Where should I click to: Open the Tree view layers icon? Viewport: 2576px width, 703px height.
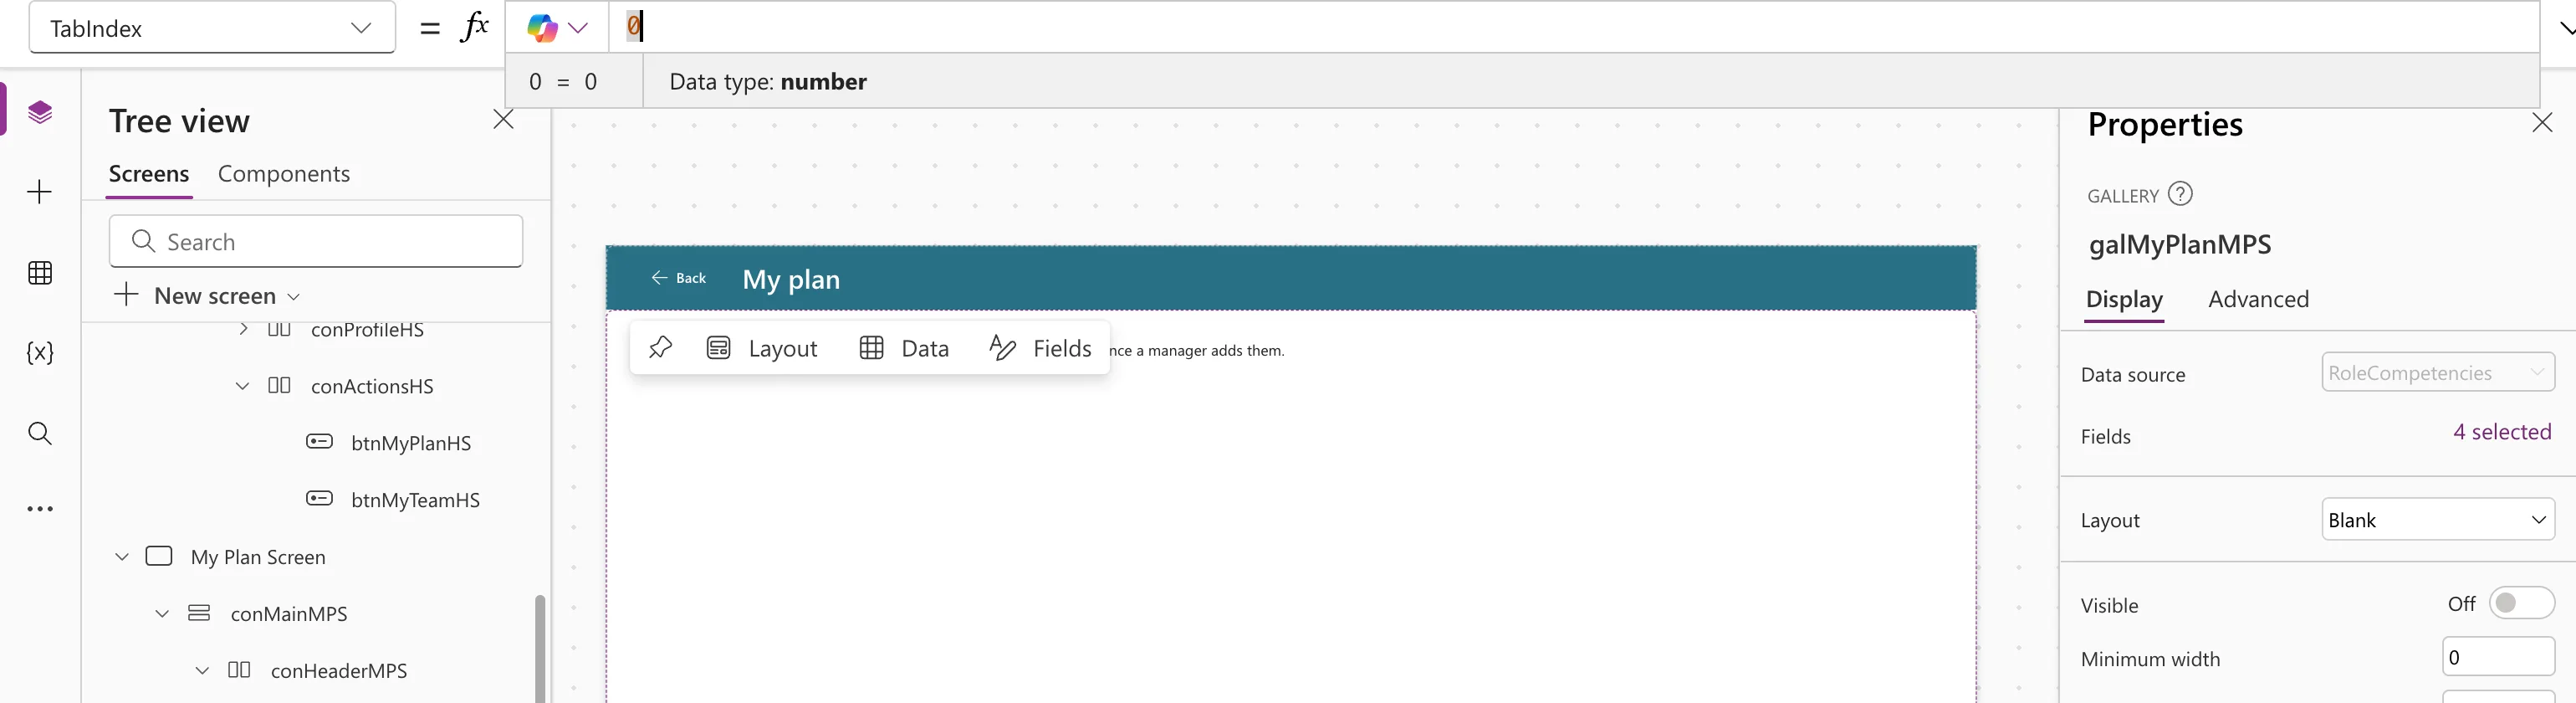[x=40, y=111]
